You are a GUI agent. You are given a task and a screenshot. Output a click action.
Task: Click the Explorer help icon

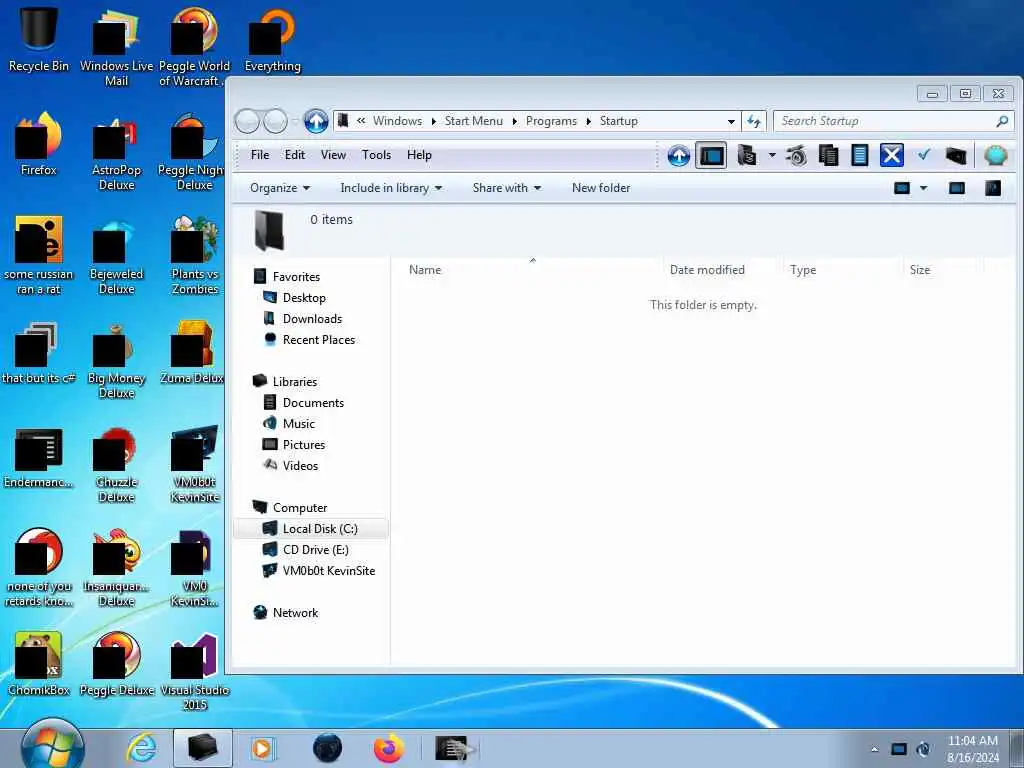coord(993,188)
